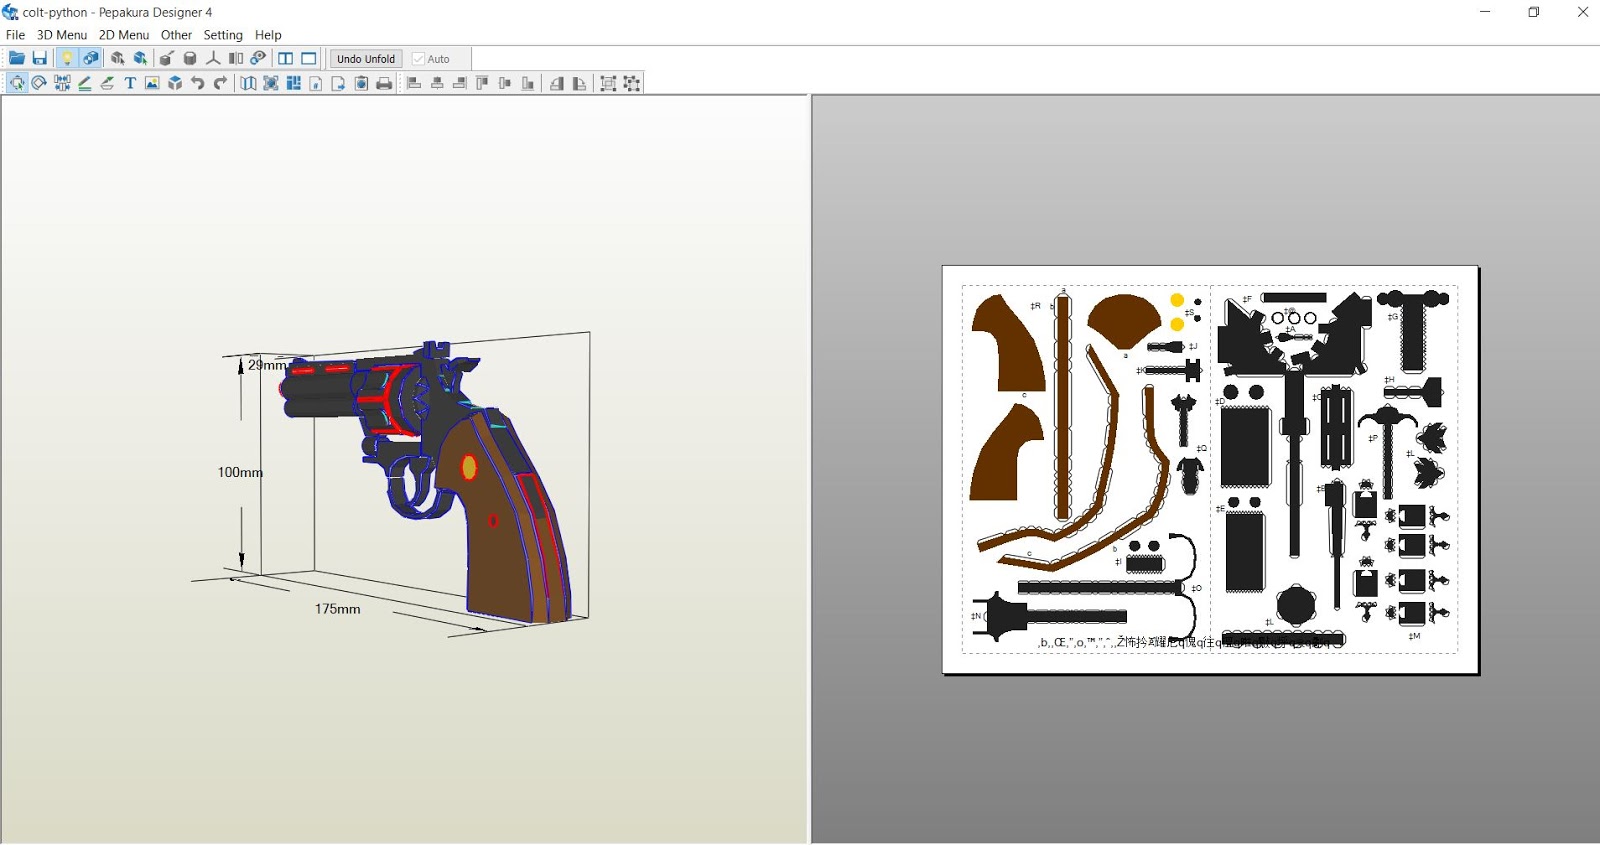Image resolution: width=1600 pixels, height=845 pixels.
Task: Click the Undo arrow icon
Action: tap(198, 83)
